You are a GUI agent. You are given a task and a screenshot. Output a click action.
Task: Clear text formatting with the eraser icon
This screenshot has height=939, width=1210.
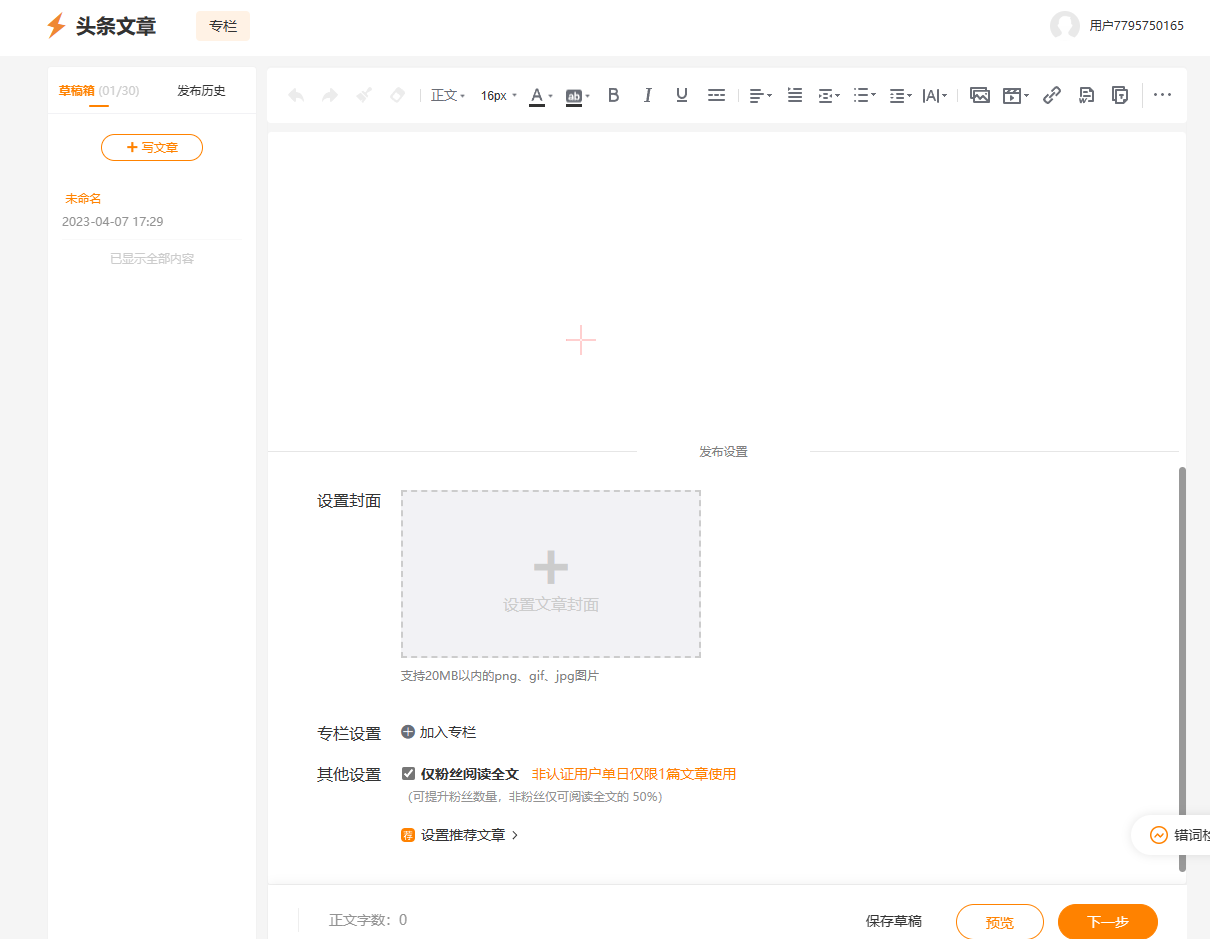396,95
